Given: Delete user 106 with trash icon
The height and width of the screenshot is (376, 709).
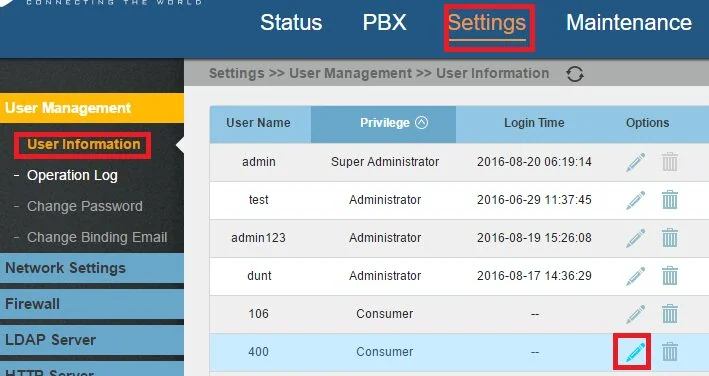Looking at the screenshot, I should pyautogui.click(x=670, y=314).
